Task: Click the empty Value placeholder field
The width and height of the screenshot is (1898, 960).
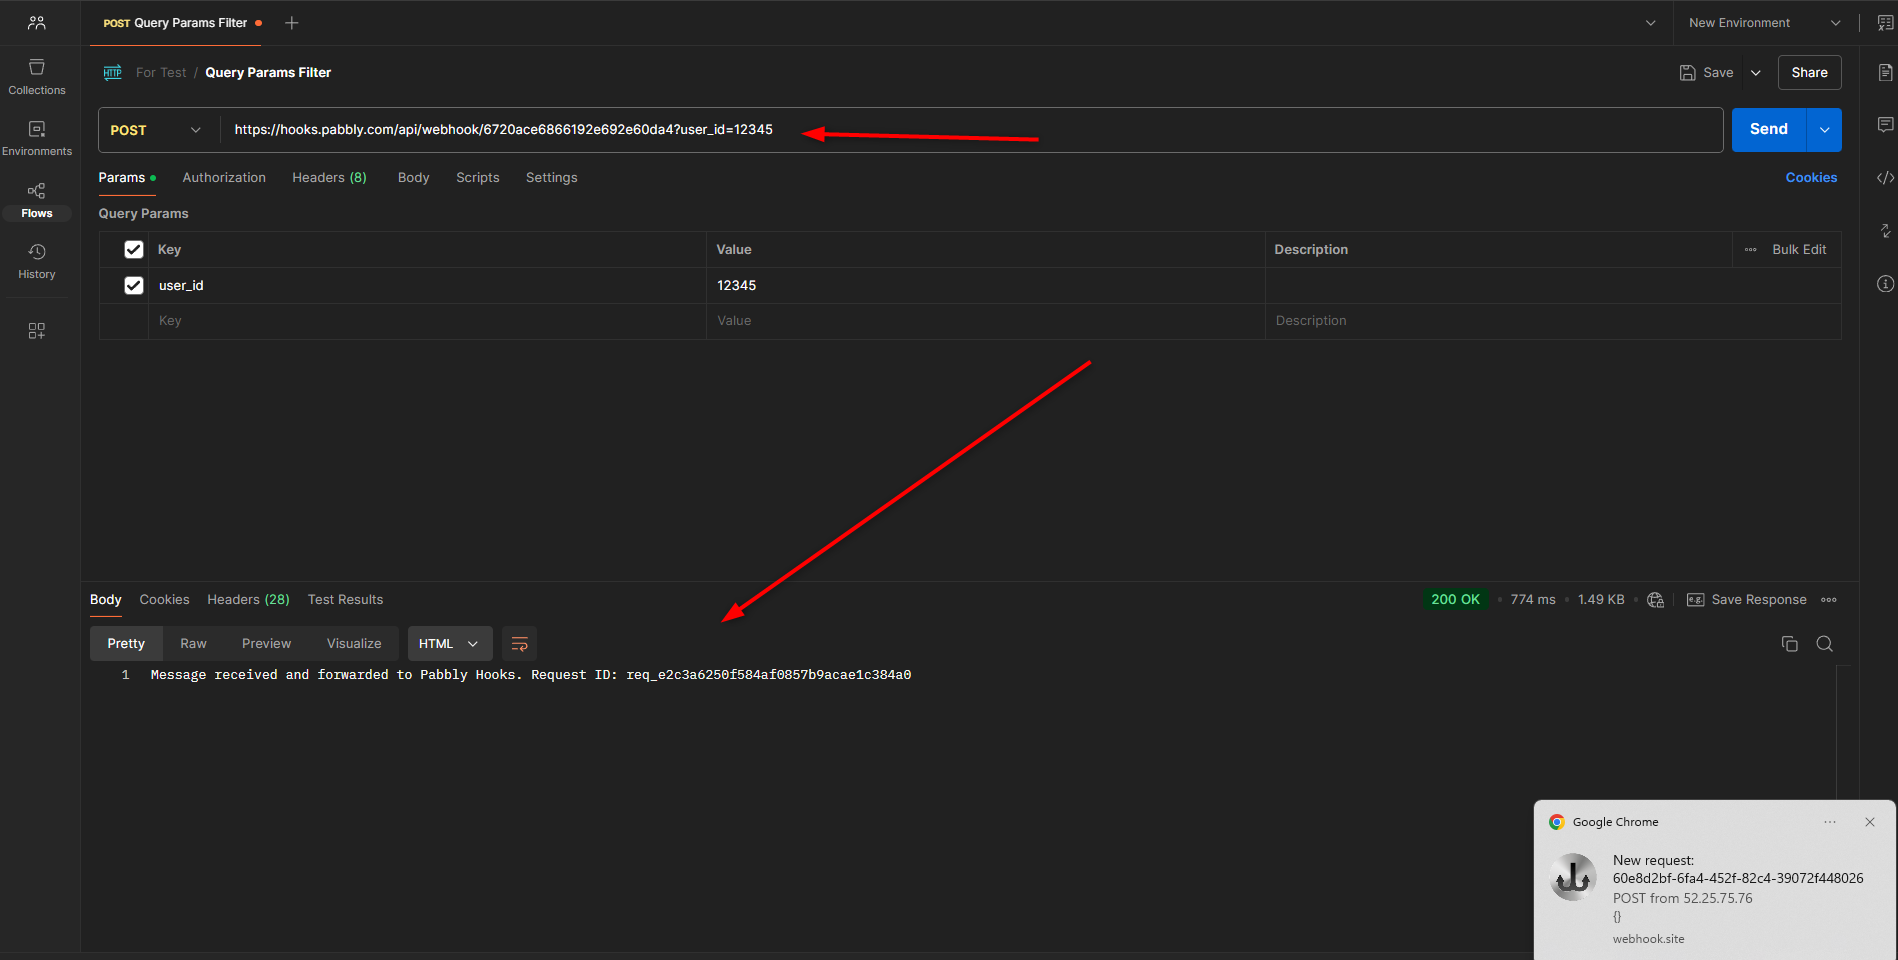Action: [x=986, y=321]
